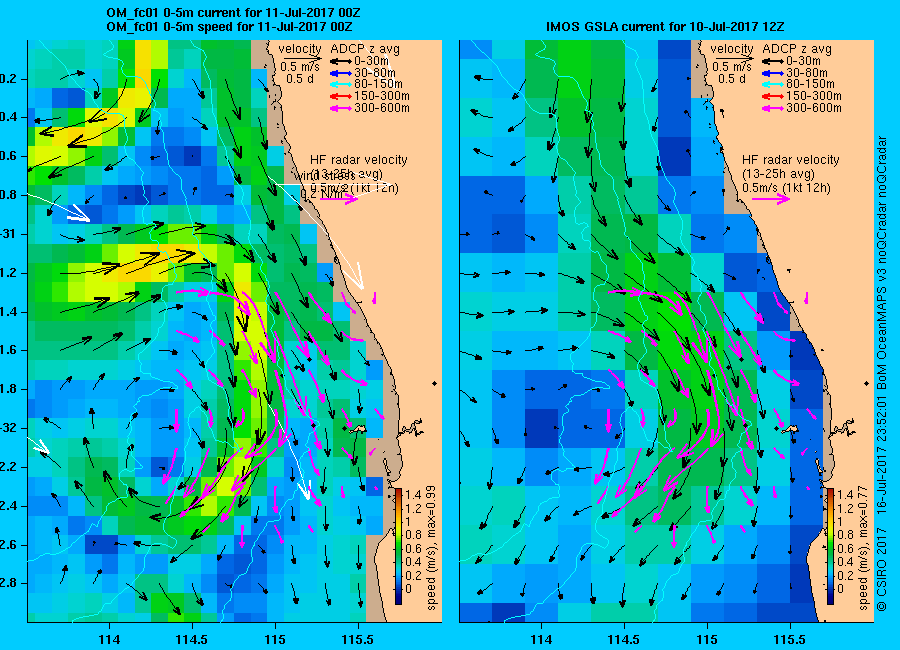Click the 1.4 tick on the right color bar
Viewport: 900px width, 650px height.
click(x=845, y=495)
